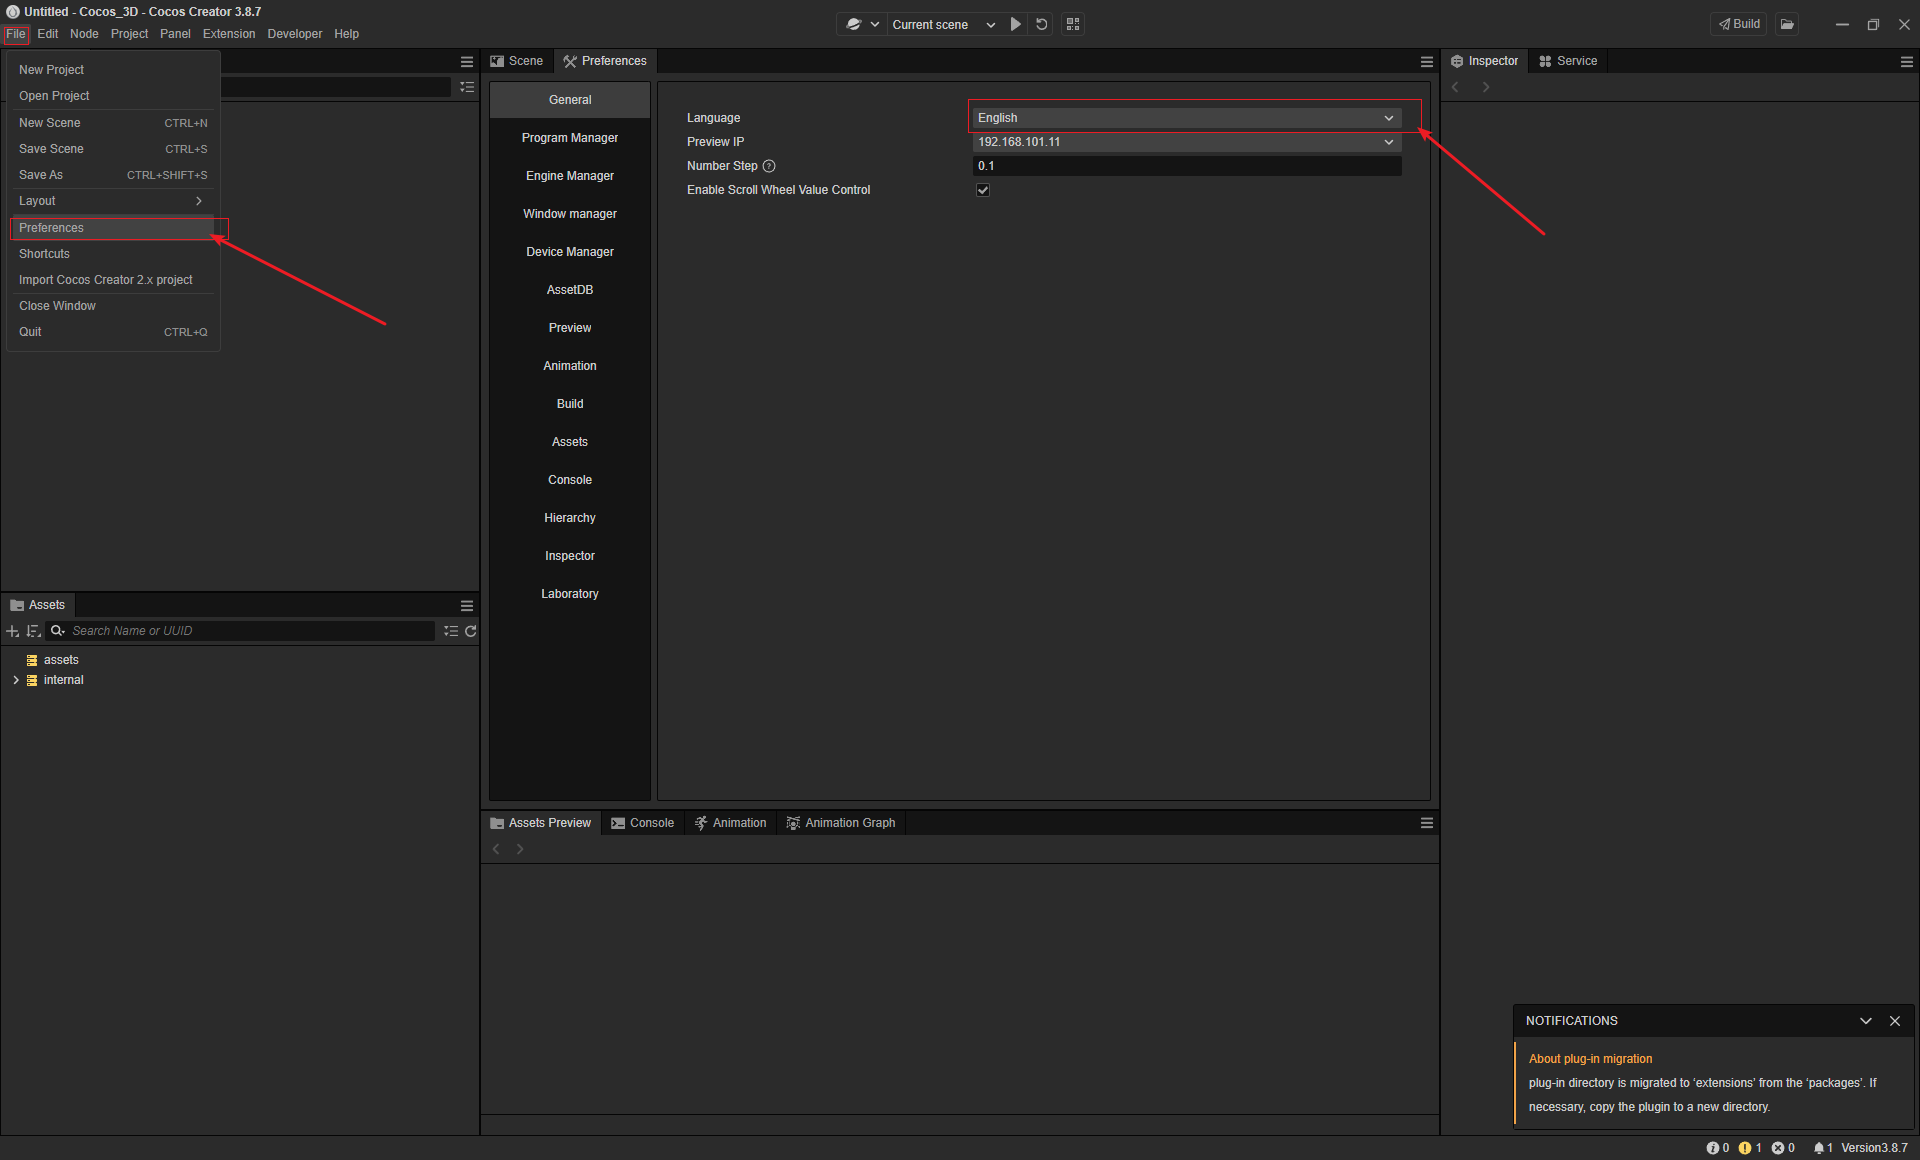The image size is (1920, 1160).
Task: Refresh the Assets panel
Action: click(471, 631)
